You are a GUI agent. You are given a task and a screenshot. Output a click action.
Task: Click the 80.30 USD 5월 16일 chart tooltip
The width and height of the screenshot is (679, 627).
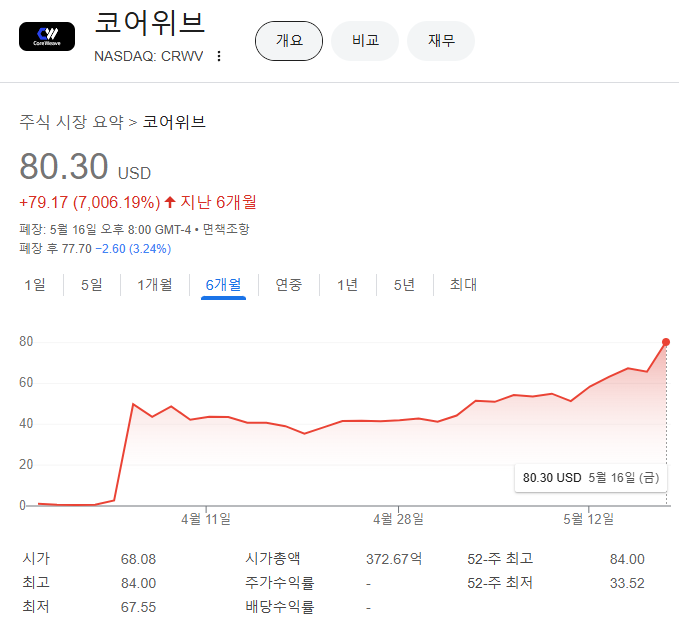[x=591, y=478]
